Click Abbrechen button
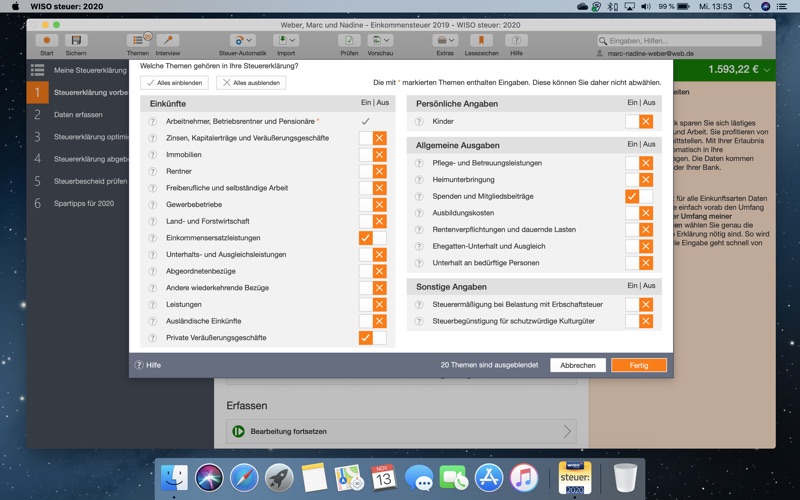The image size is (800, 500). click(578, 365)
